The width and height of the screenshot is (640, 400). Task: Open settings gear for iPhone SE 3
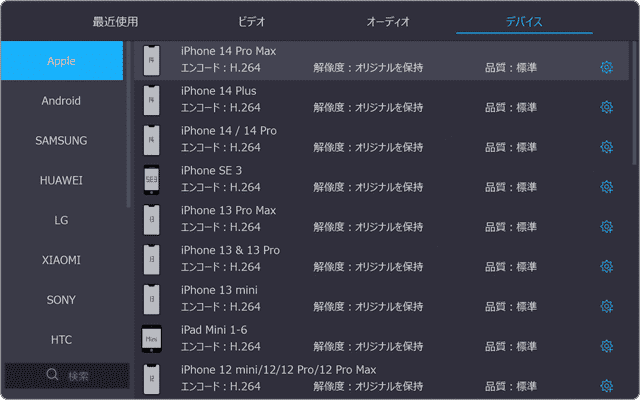[x=607, y=187]
